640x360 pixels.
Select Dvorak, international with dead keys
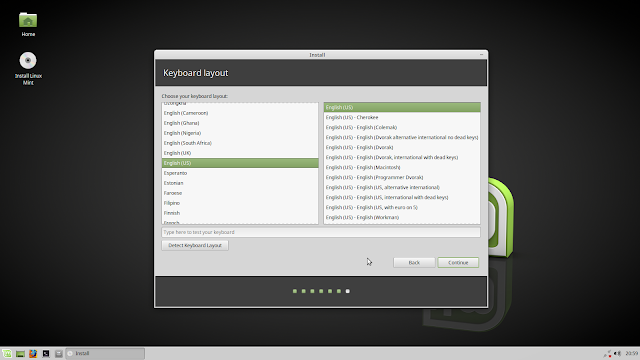(x=402, y=157)
